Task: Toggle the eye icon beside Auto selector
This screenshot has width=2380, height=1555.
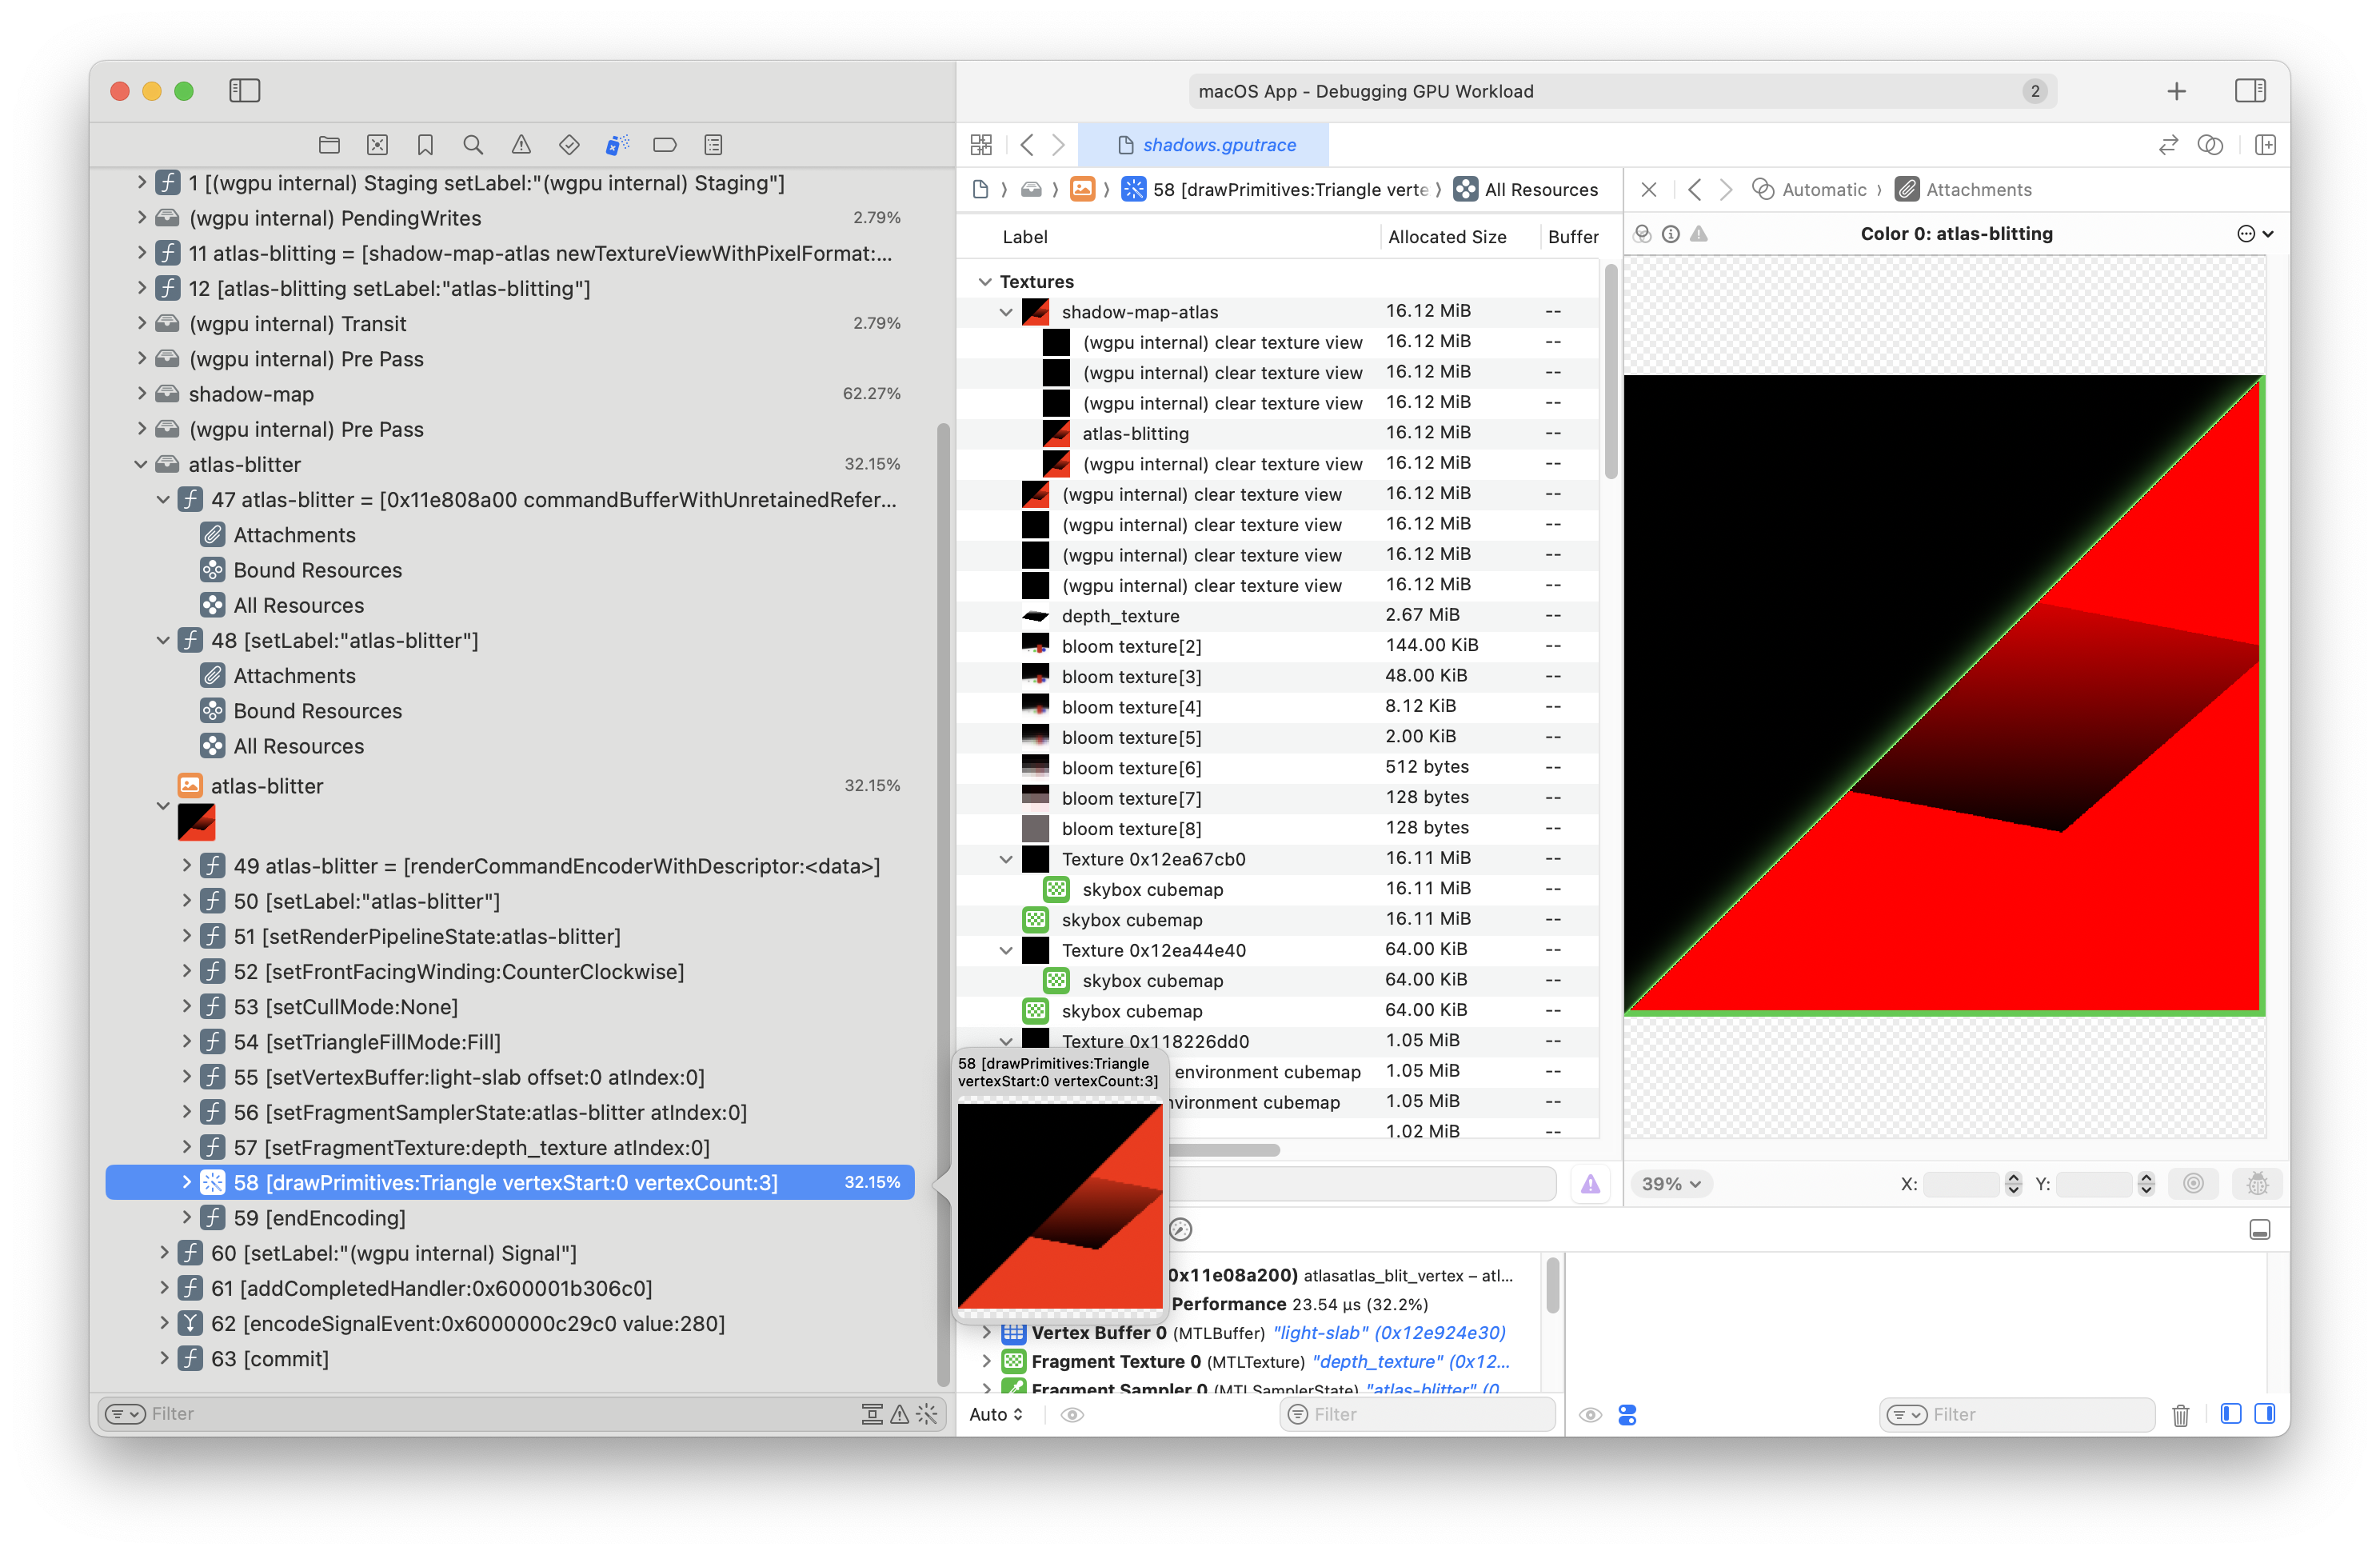Action: (x=1072, y=1415)
